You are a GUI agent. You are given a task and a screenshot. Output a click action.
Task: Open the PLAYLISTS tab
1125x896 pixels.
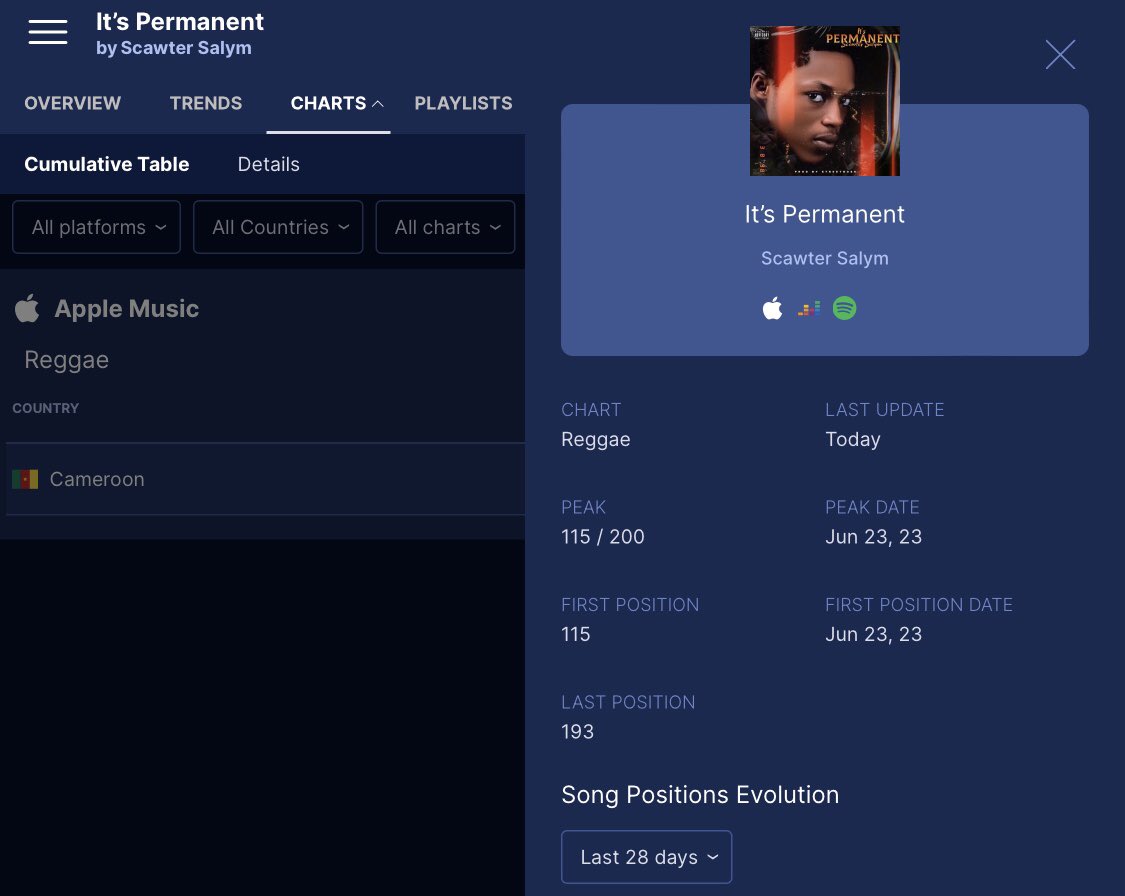pos(463,103)
